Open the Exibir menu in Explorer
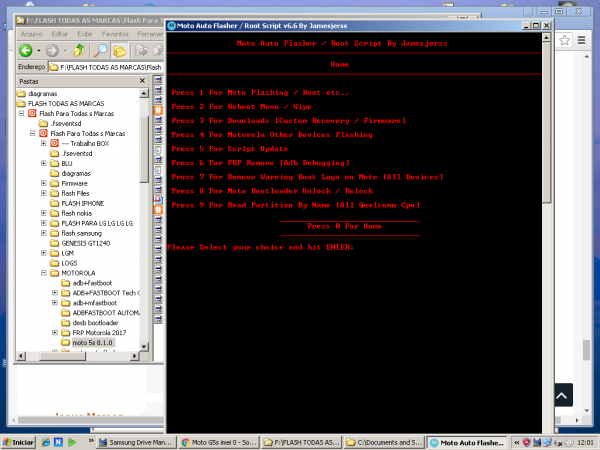This screenshot has height=450, width=600. 85,34
